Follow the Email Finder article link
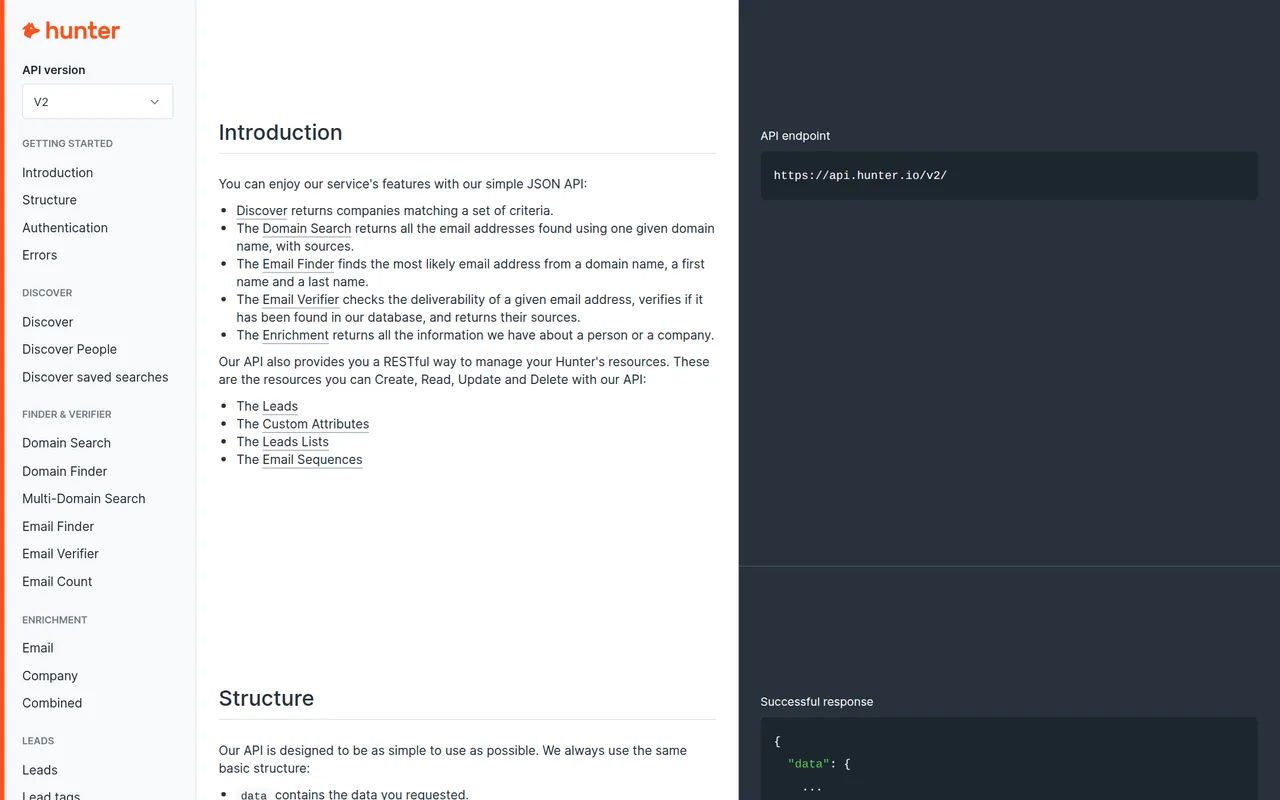1280x800 pixels. [298, 264]
